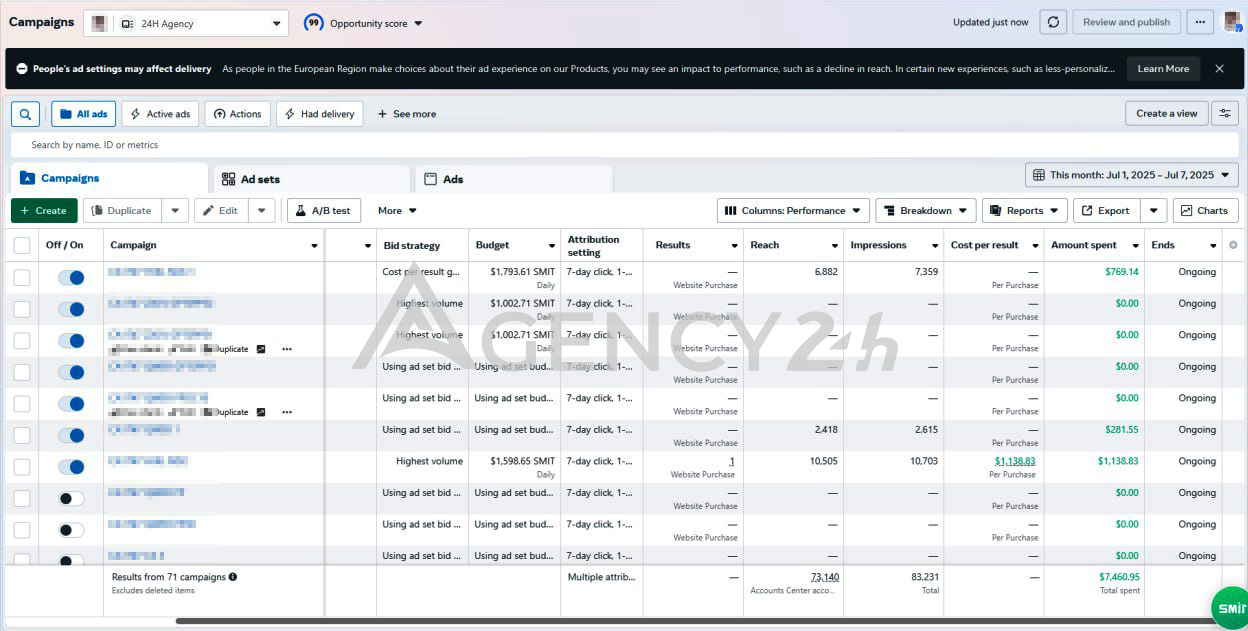Click the horizontal scrollbar under the table
Image resolution: width=1248 pixels, height=631 pixels.
(x=695, y=621)
